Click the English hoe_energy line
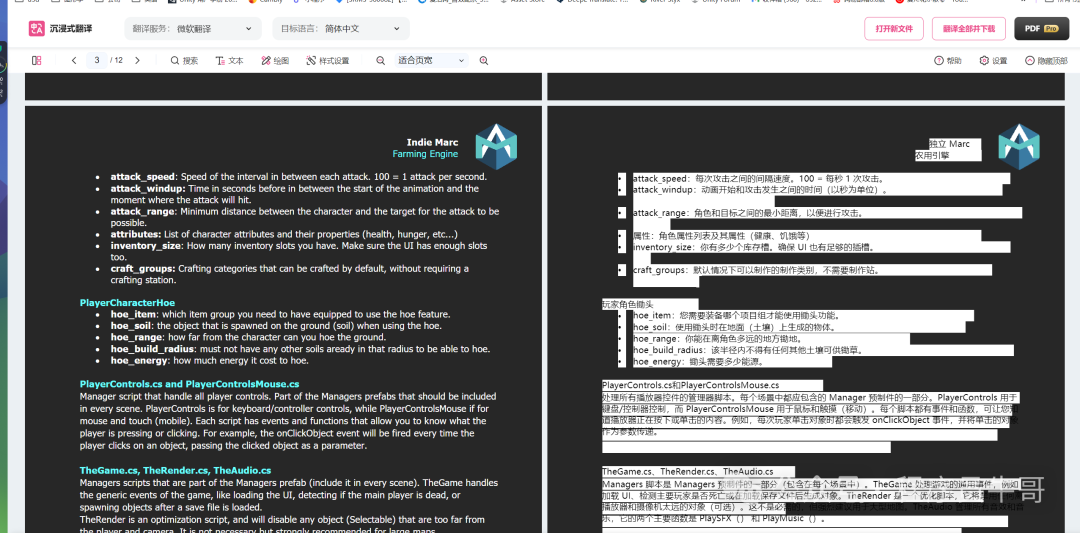This screenshot has width=1080, height=533. (x=209, y=360)
